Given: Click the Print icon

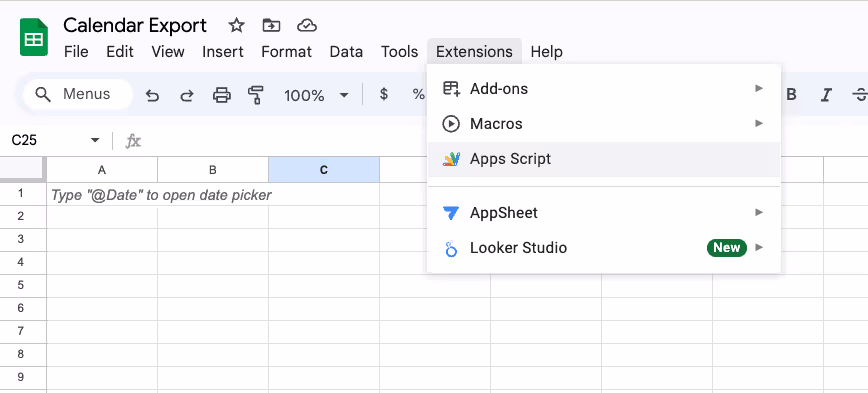Looking at the screenshot, I should tap(221, 96).
